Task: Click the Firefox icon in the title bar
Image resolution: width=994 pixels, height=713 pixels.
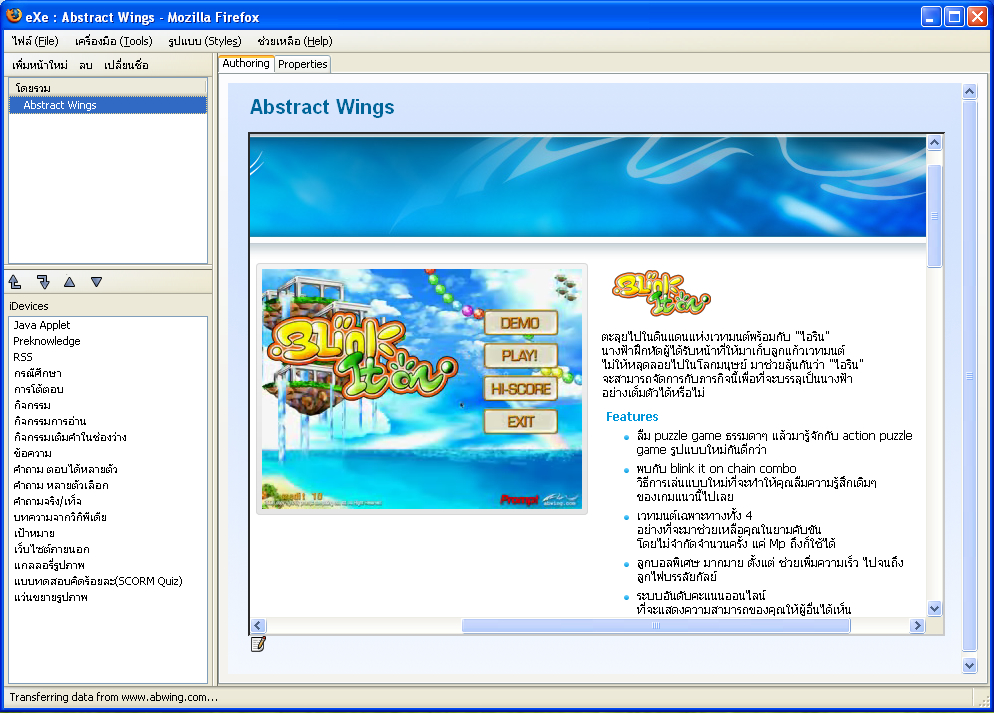Action: coord(13,16)
